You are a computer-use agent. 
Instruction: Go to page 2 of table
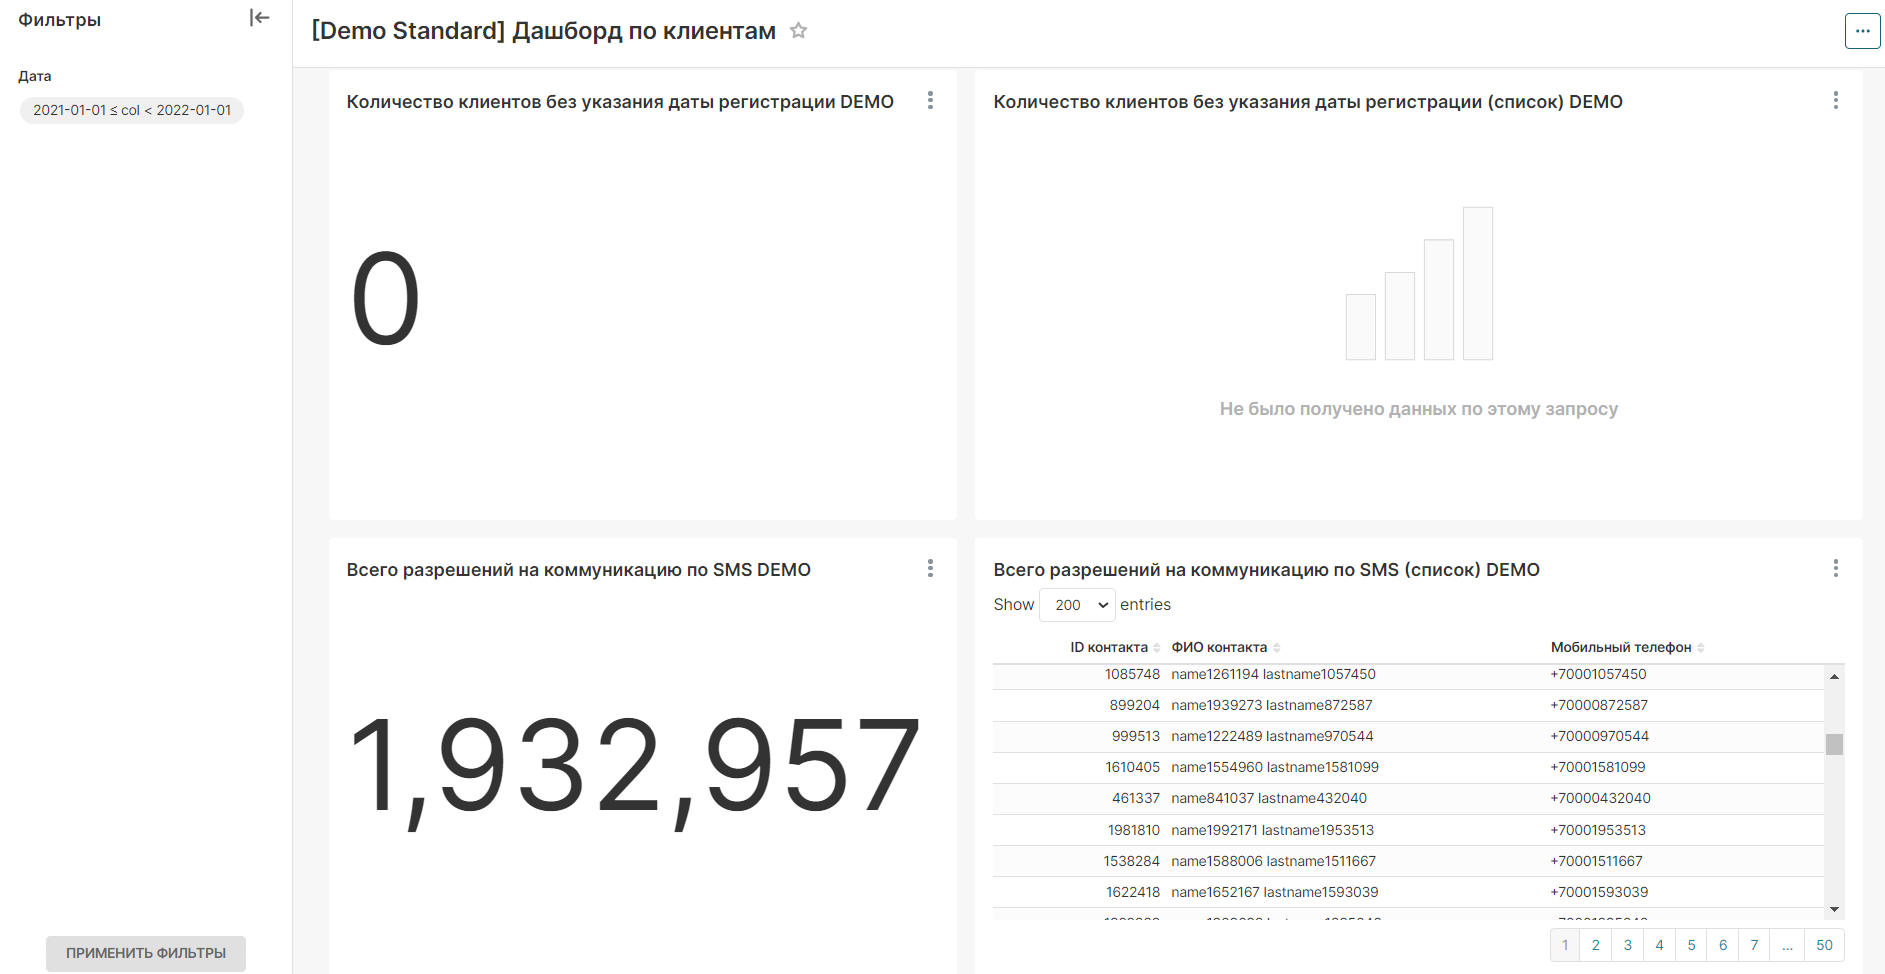1596,945
